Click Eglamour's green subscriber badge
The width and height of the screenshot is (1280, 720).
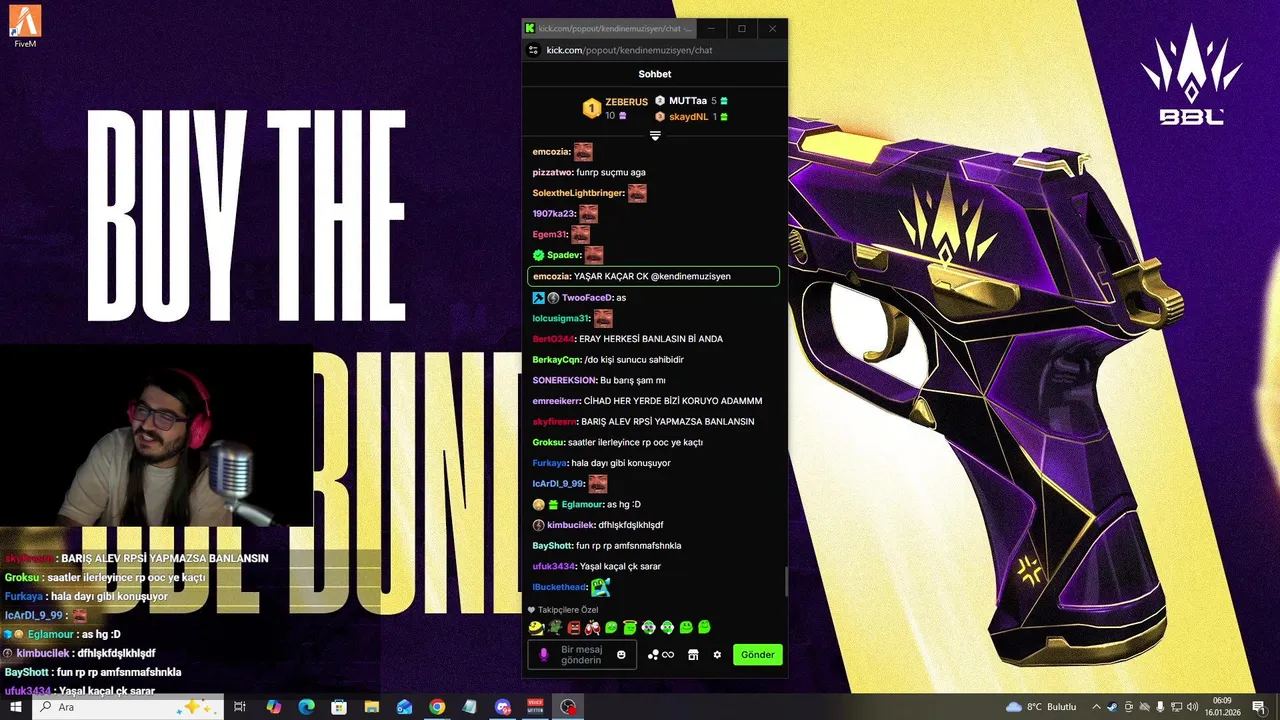pyautogui.click(x=553, y=505)
